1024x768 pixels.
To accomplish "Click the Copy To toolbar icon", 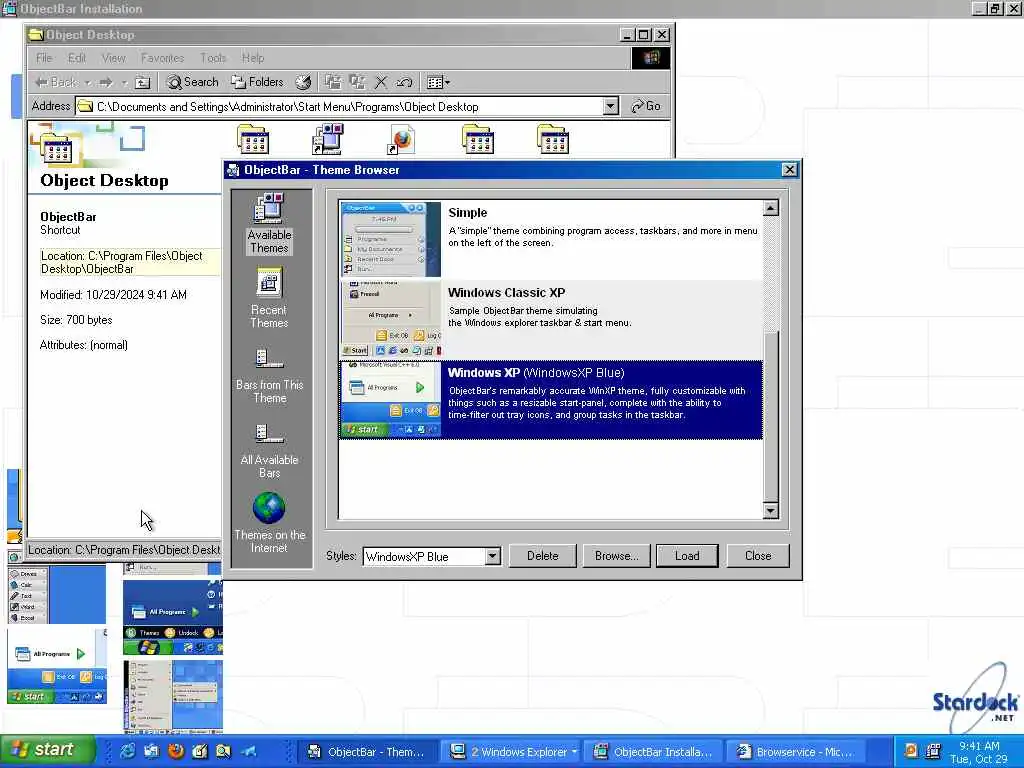I will pos(357,82).
